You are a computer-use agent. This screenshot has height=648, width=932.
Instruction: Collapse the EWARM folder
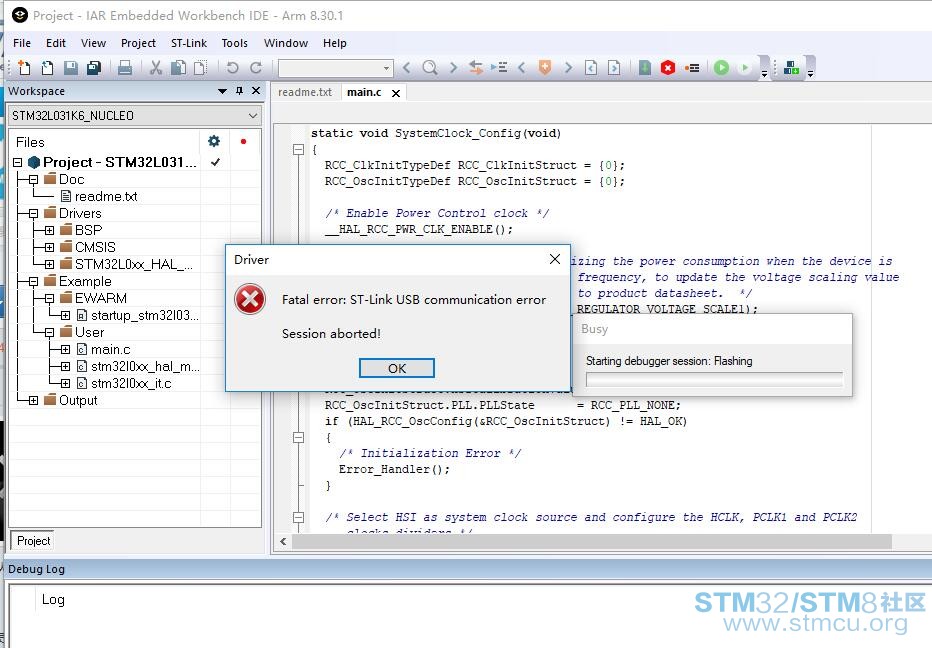[49, 298]
